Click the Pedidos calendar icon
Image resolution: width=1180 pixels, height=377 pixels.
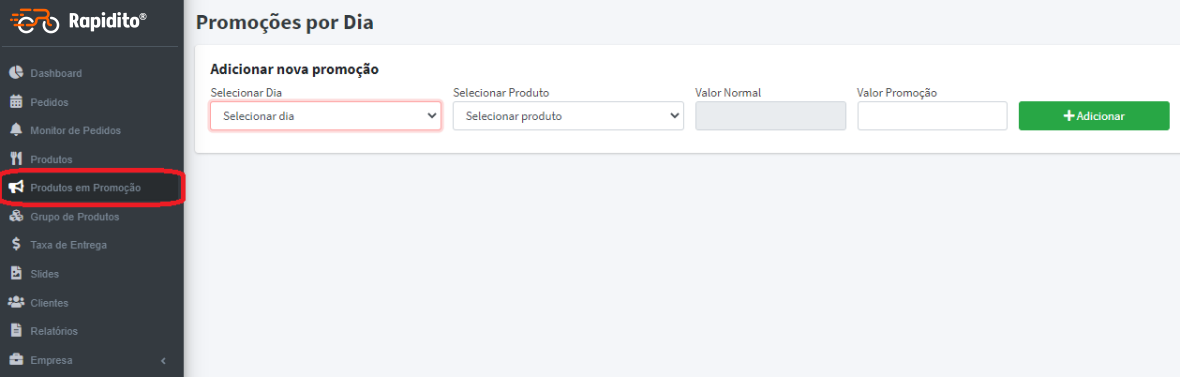pyautogui.click(x=16, y=102)
